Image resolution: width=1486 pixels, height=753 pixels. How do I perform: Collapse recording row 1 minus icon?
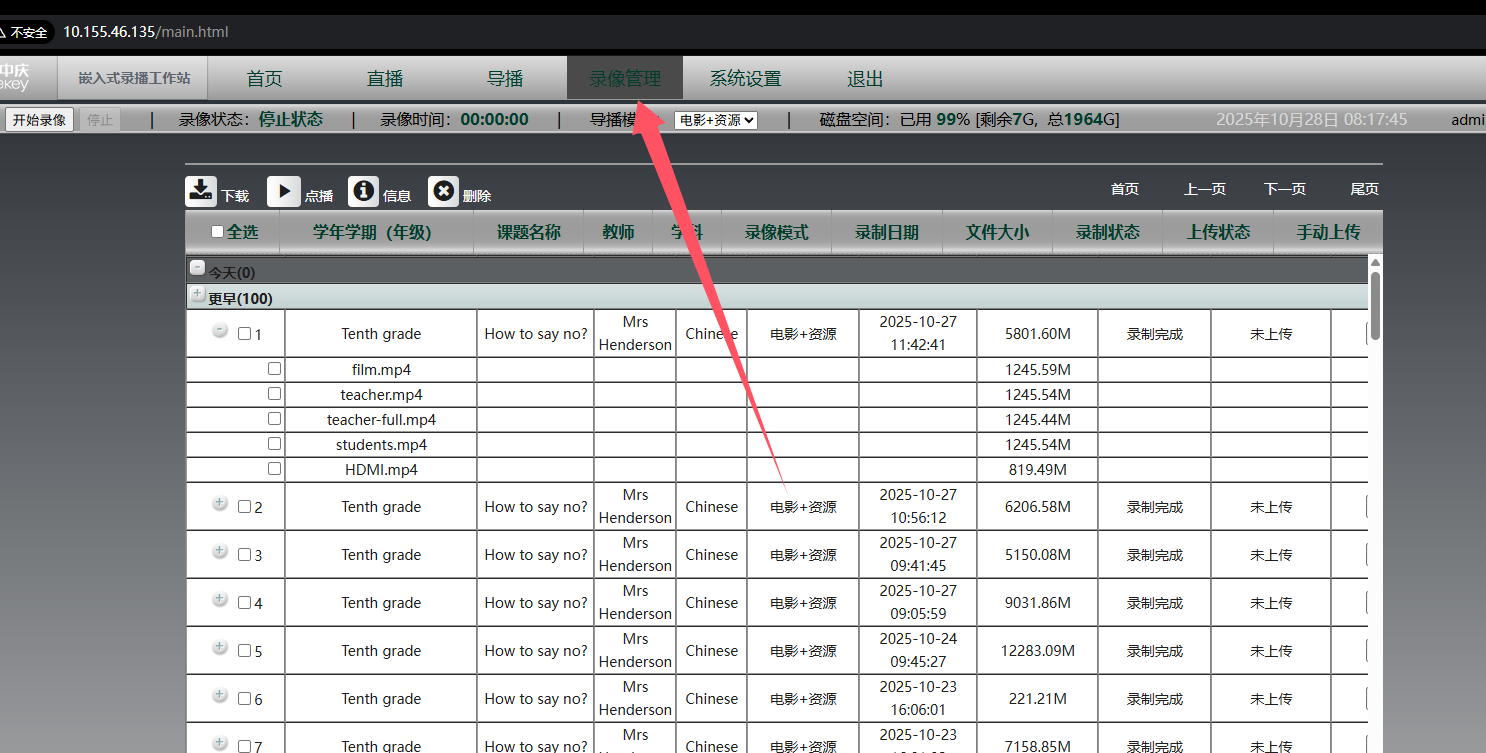coord(220,331)
